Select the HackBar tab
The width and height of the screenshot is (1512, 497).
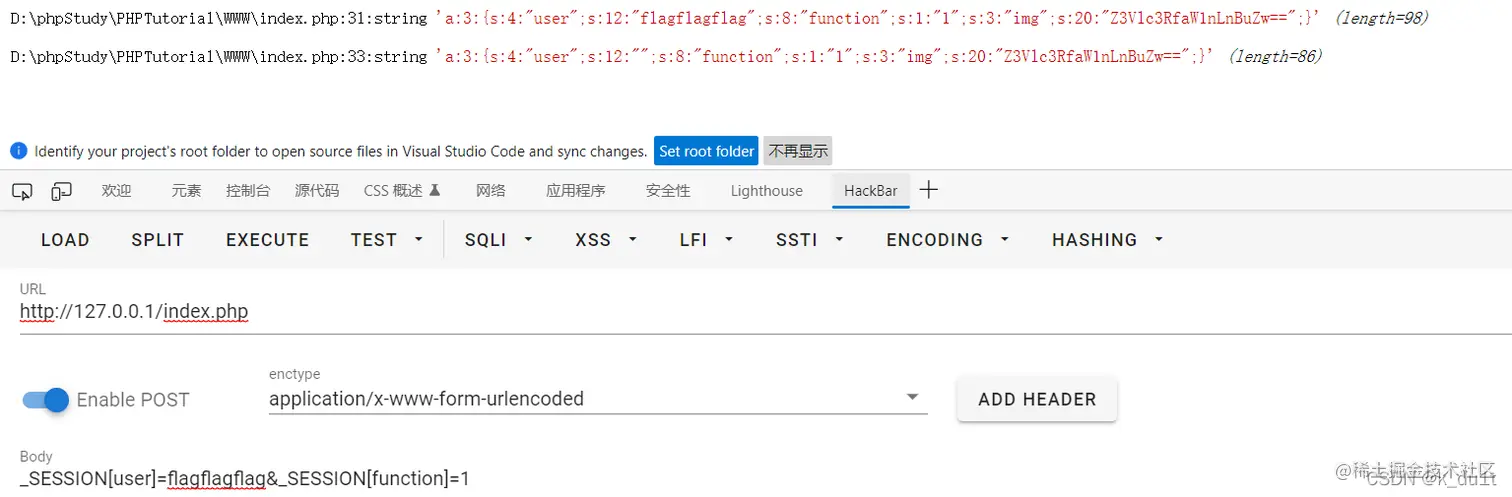pos(871,190)
